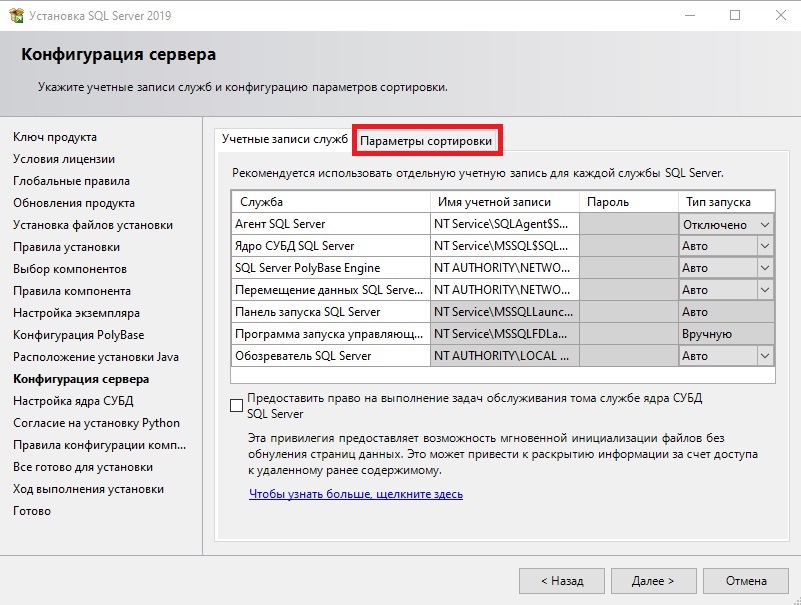Click the Имя учетной записи column header

505,202
